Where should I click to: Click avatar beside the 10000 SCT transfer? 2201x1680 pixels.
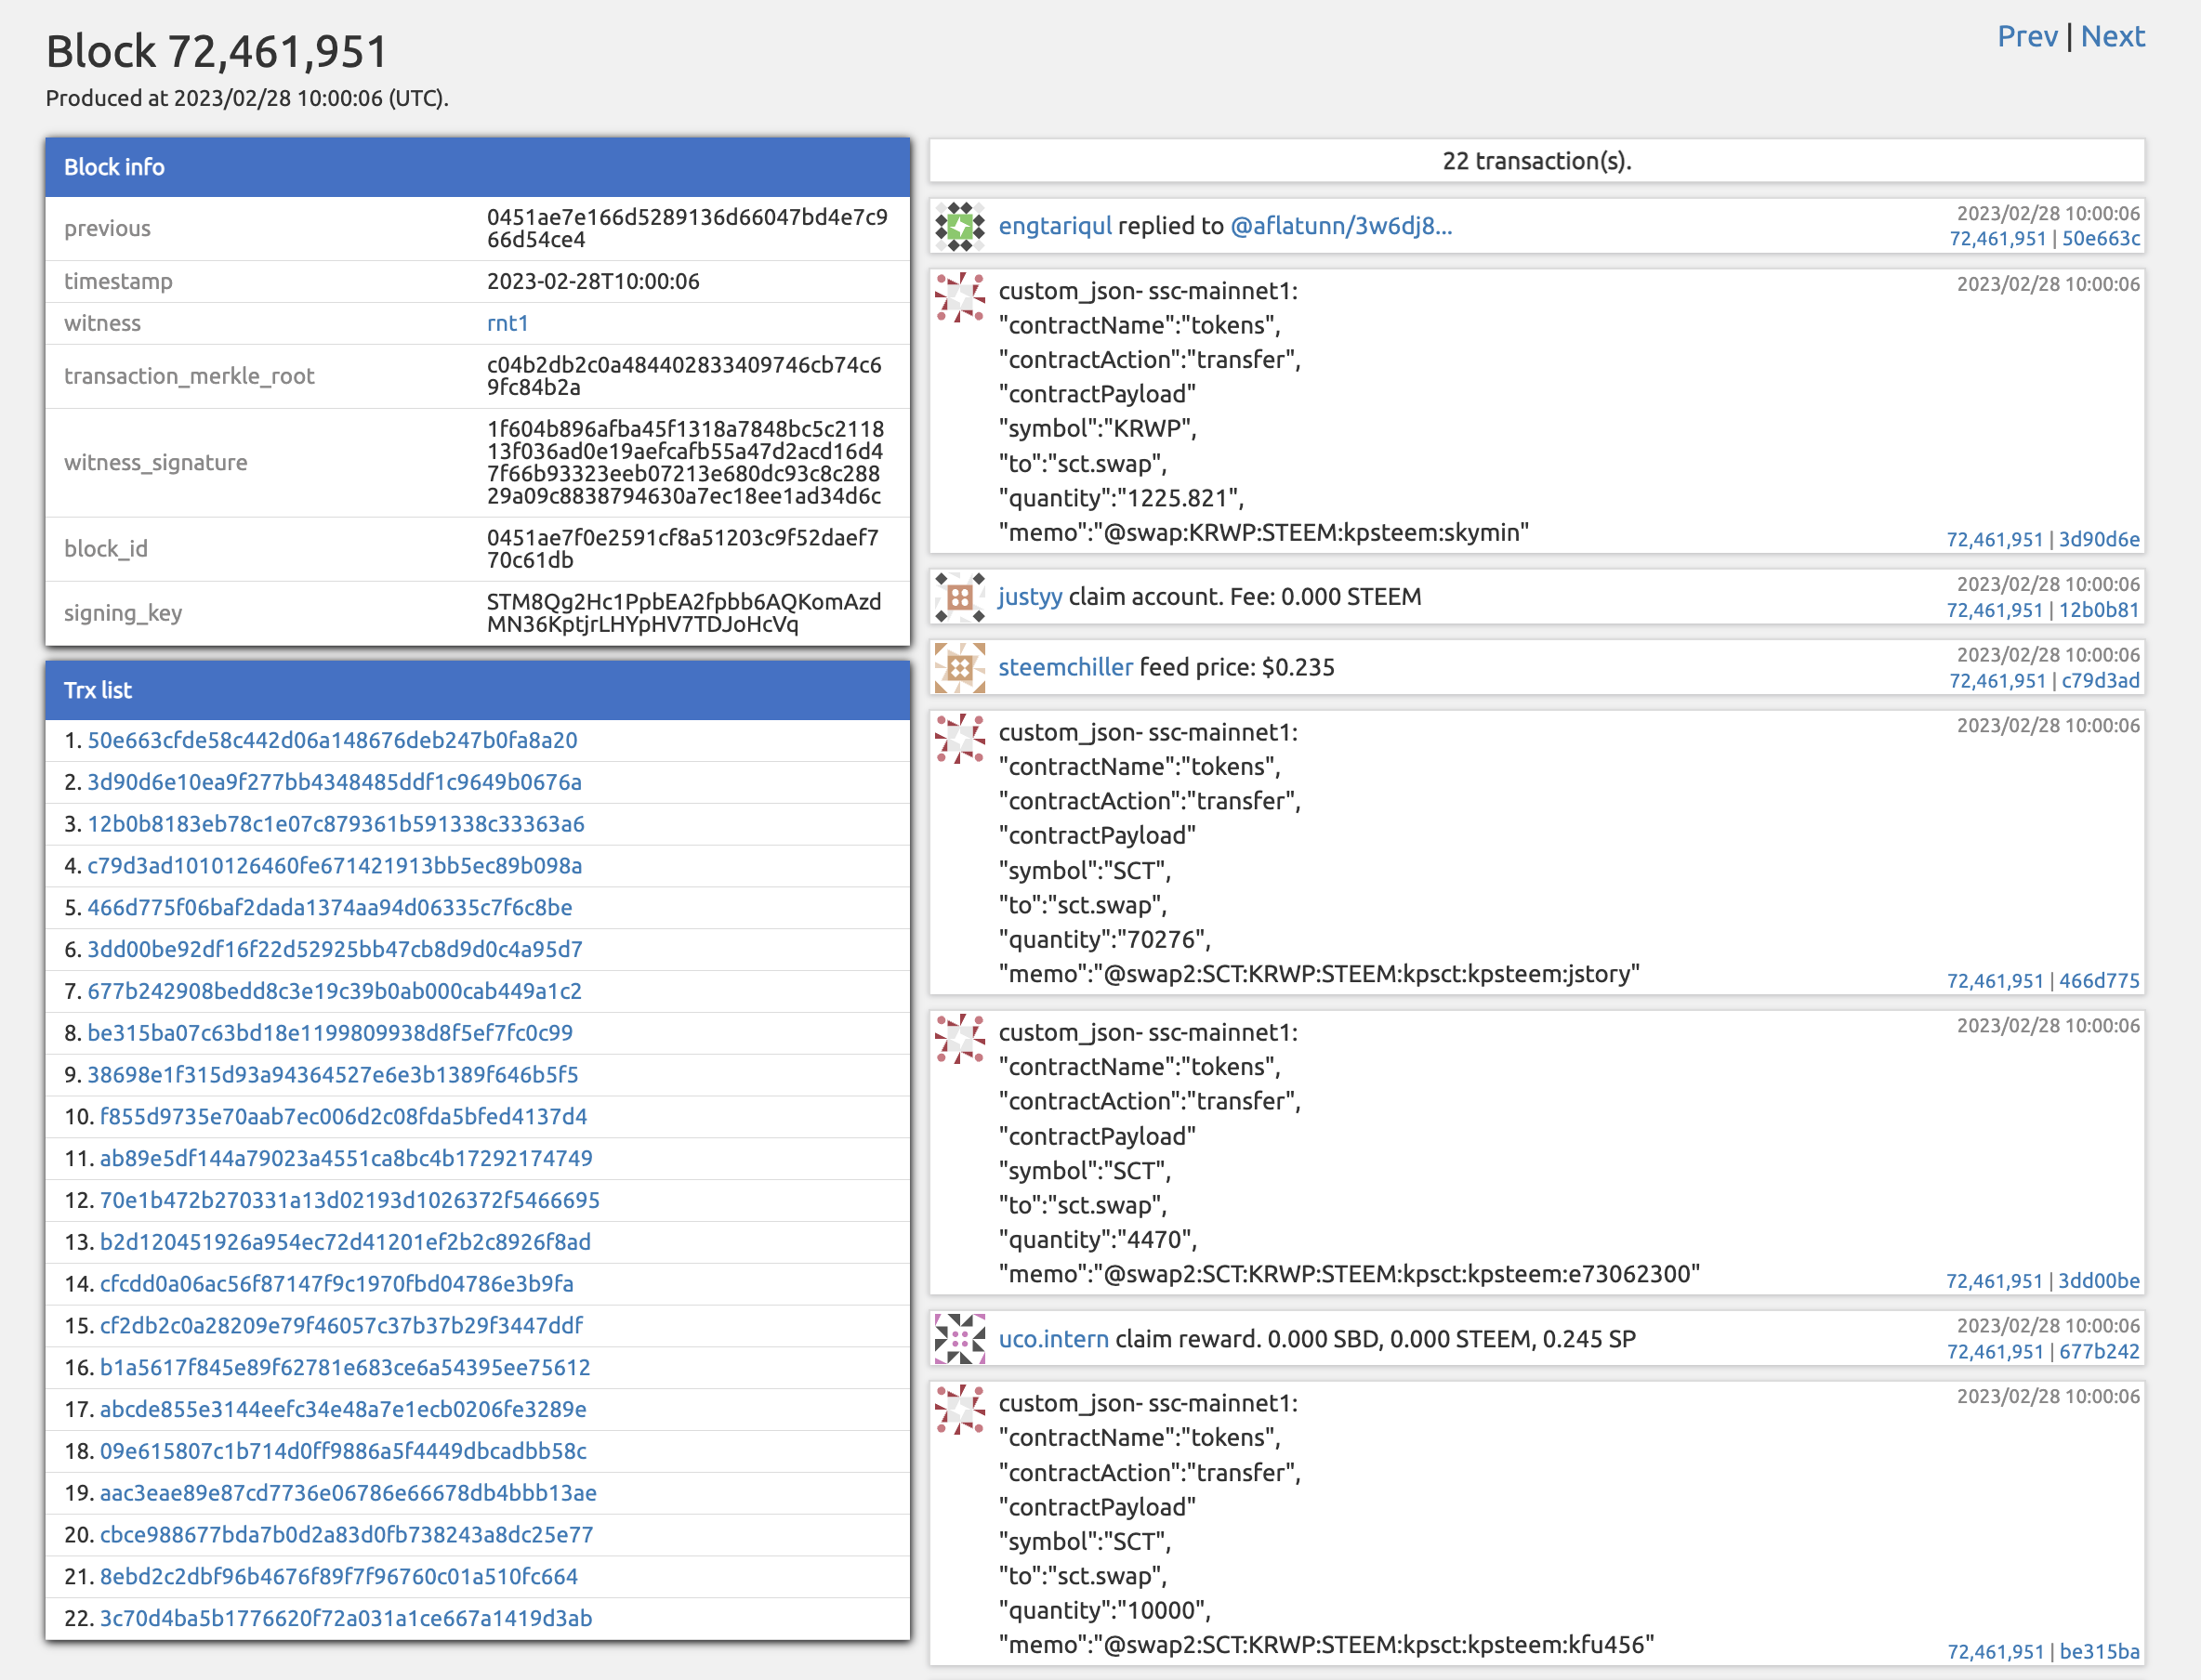tap(959, 1410)
